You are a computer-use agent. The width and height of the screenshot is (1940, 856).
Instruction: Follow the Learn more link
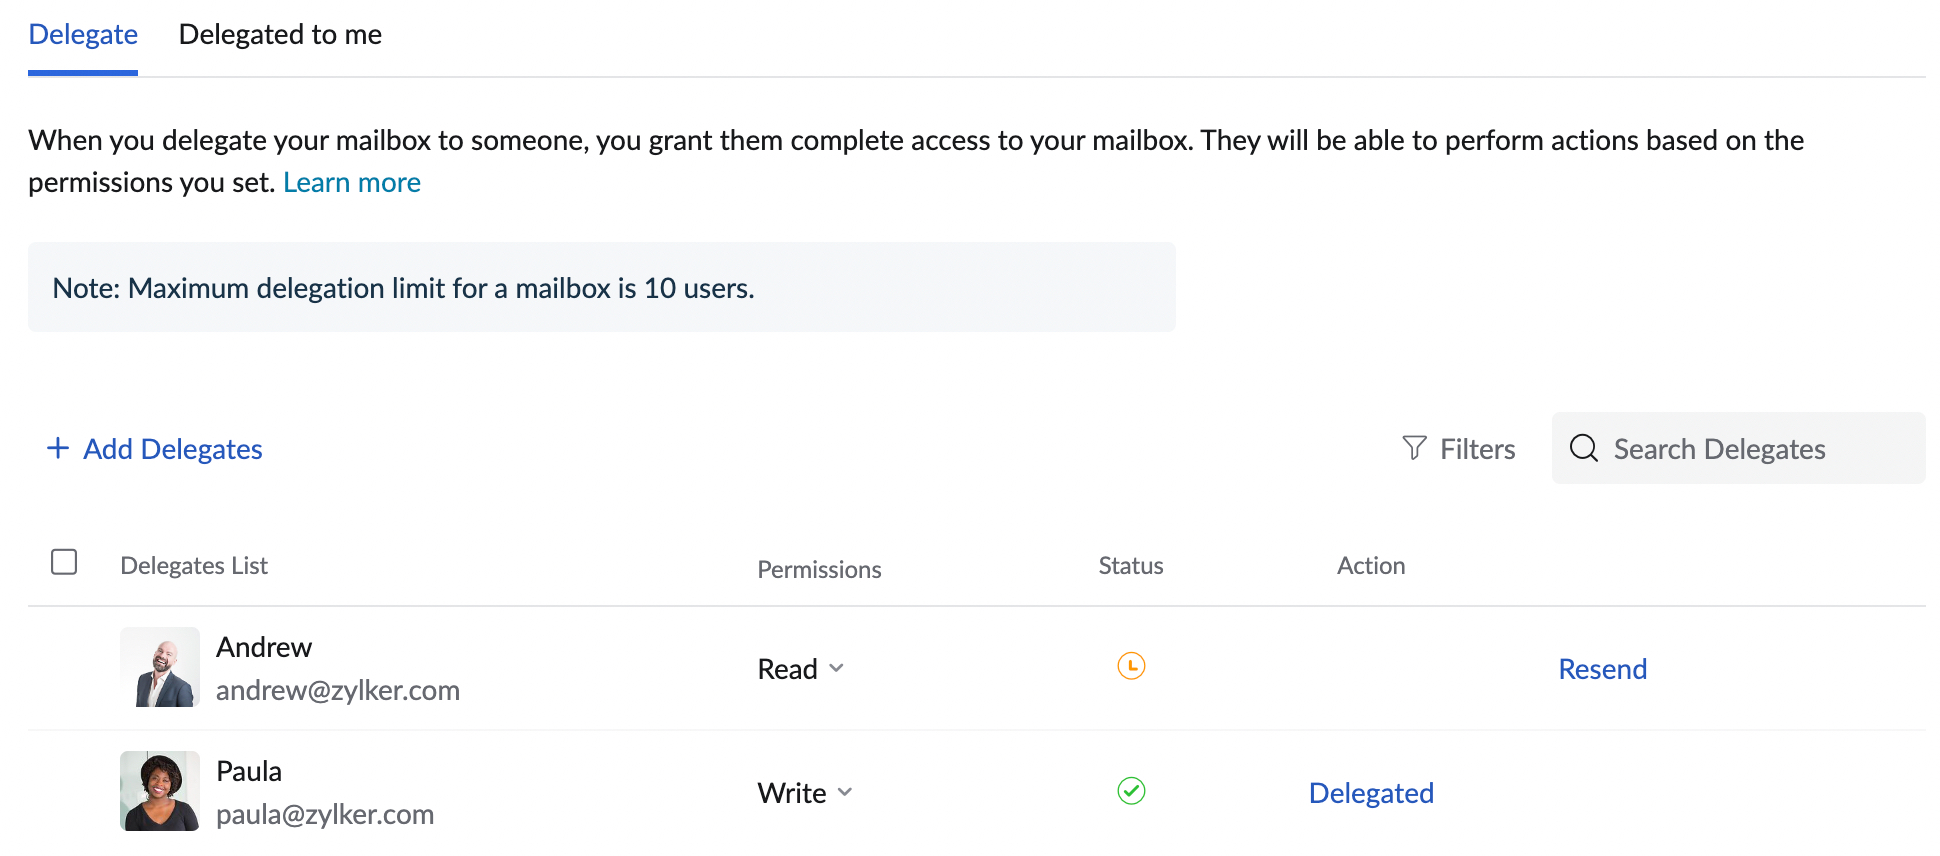coord(352,183)
